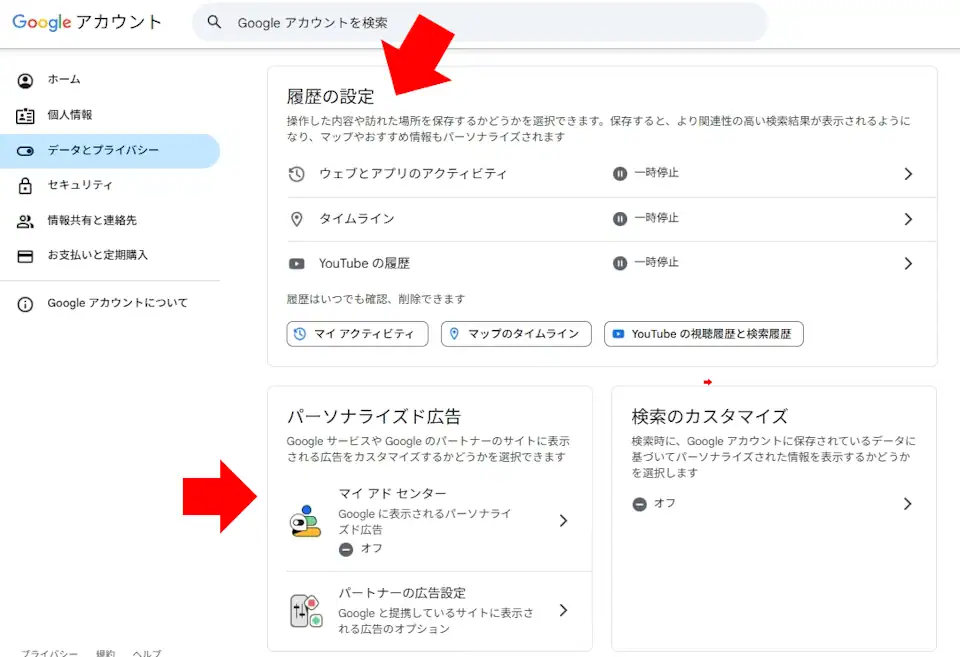The height and width of the screenshot is (657, 960).
Task: Open the タイムライン row
Action: [x=611, y=219]
